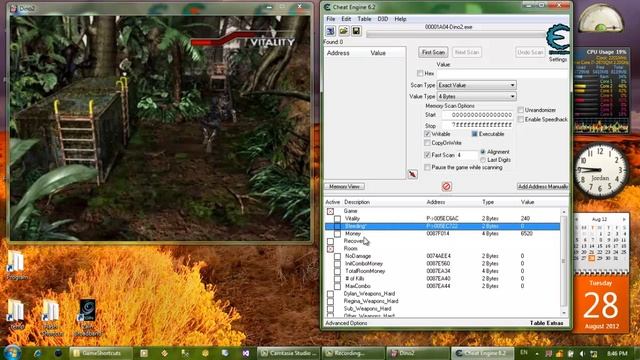The image size is (640, 360).
Task: Open the Program desktop shortcut
Action: (x=16, y=265)
